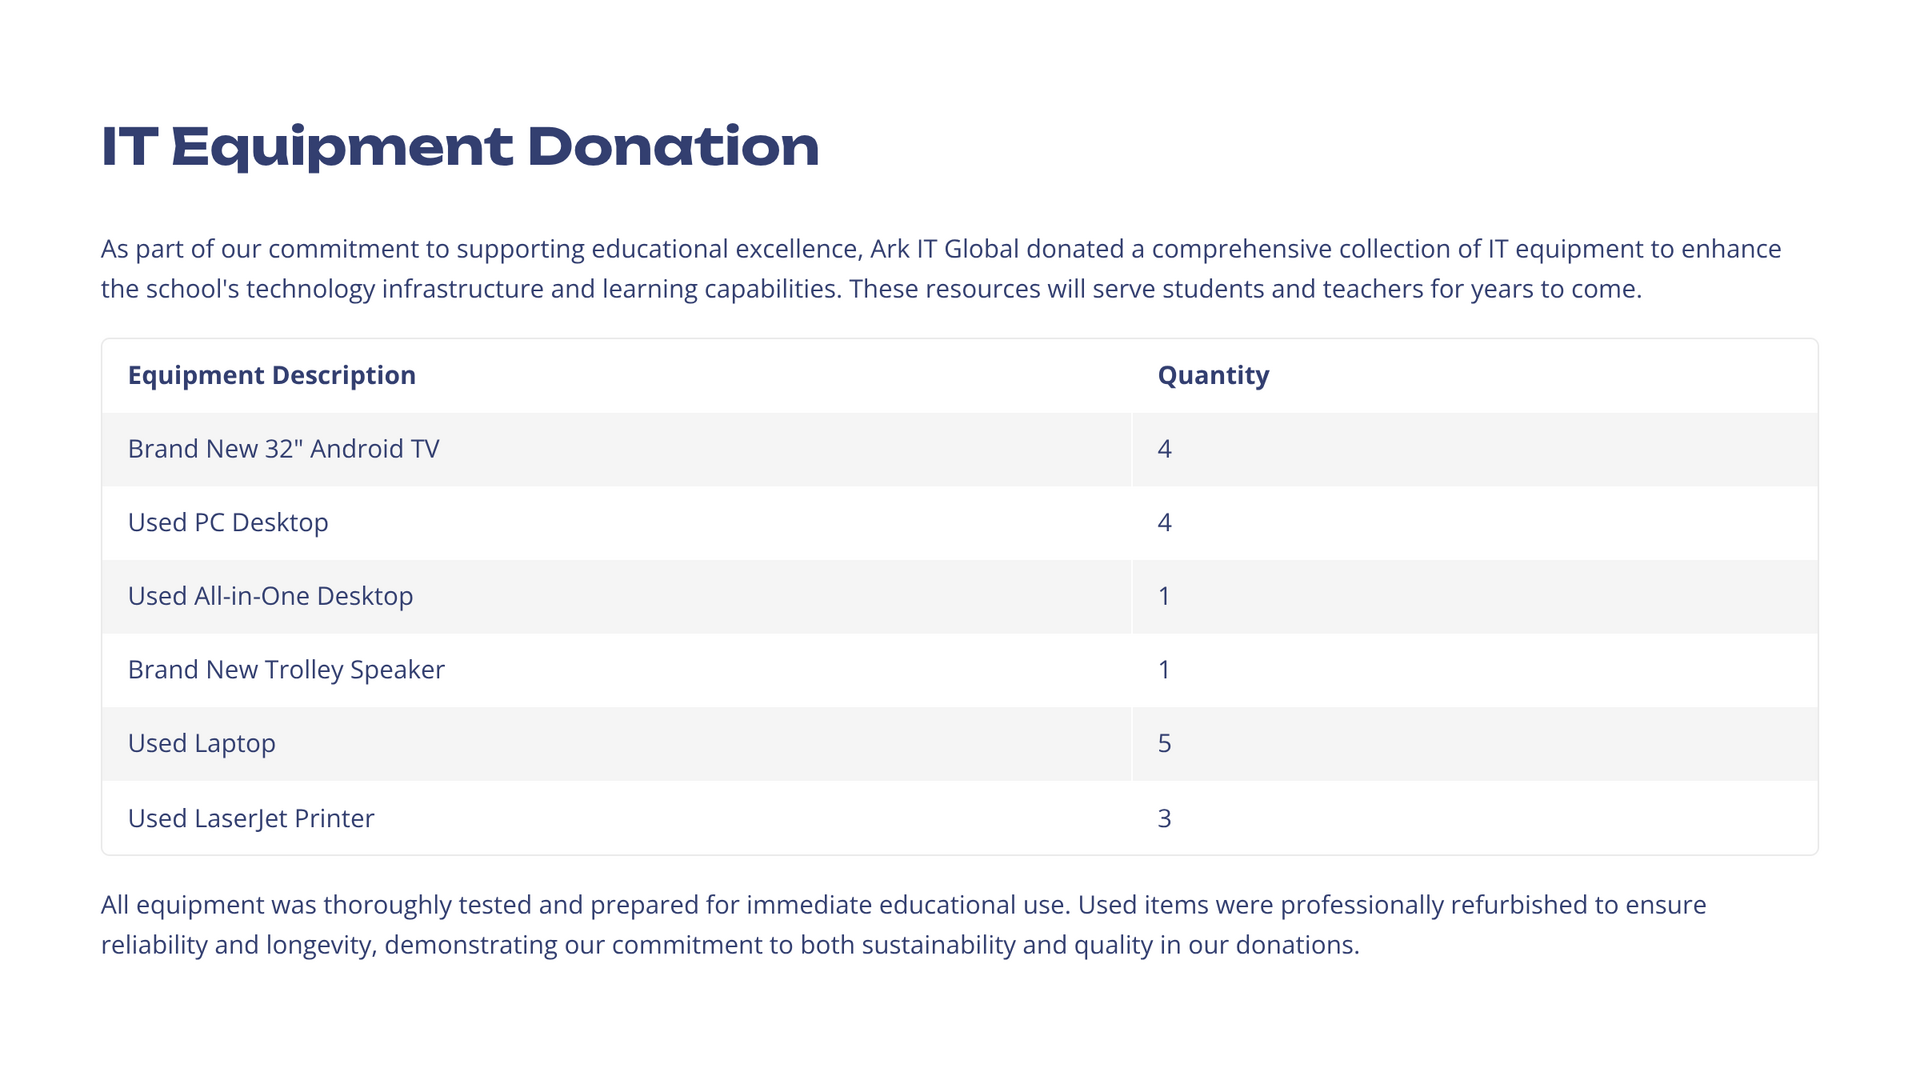
Task: Click the 'Brand New 32" Android TV' cell
Action: [x=283, y=449]
